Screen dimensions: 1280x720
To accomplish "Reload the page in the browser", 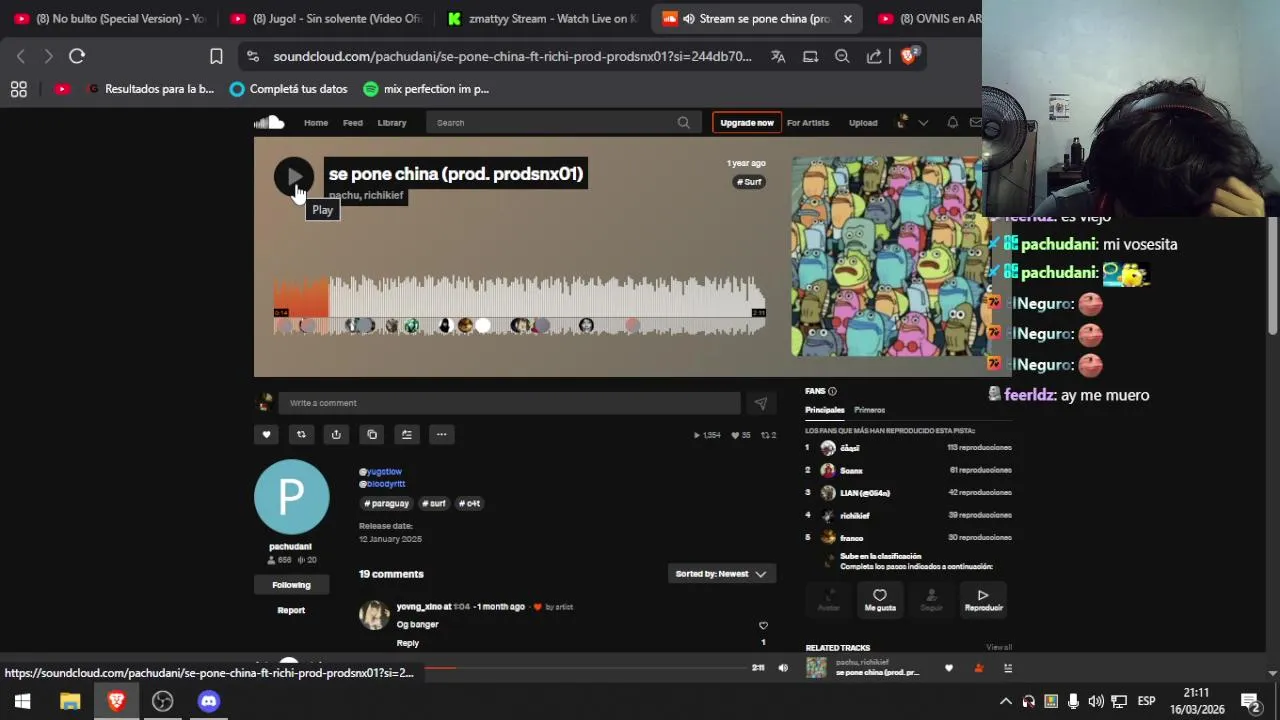I will coord(77,56).
